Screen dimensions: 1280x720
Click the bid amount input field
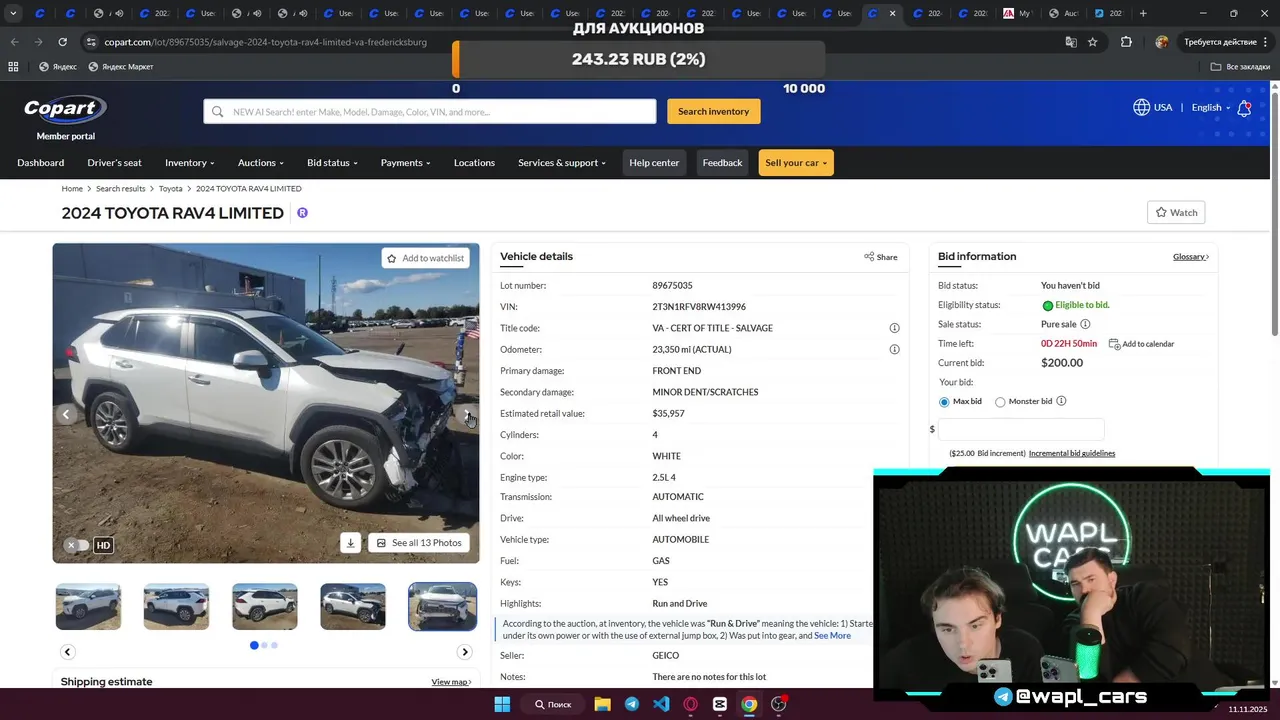coord(1021,429)
